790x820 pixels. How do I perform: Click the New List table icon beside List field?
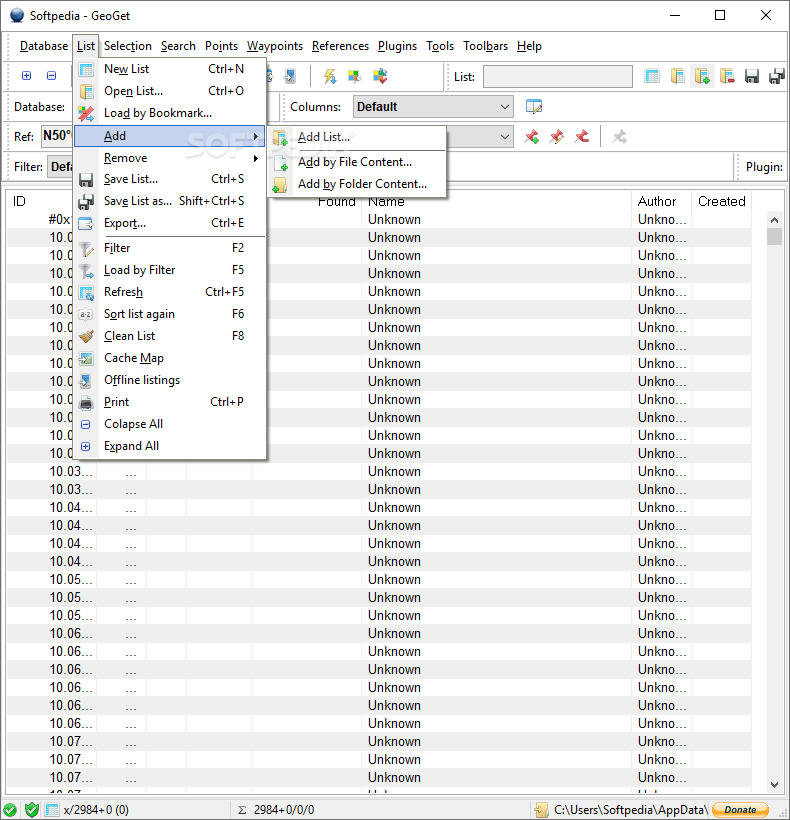tap(651, 76)
